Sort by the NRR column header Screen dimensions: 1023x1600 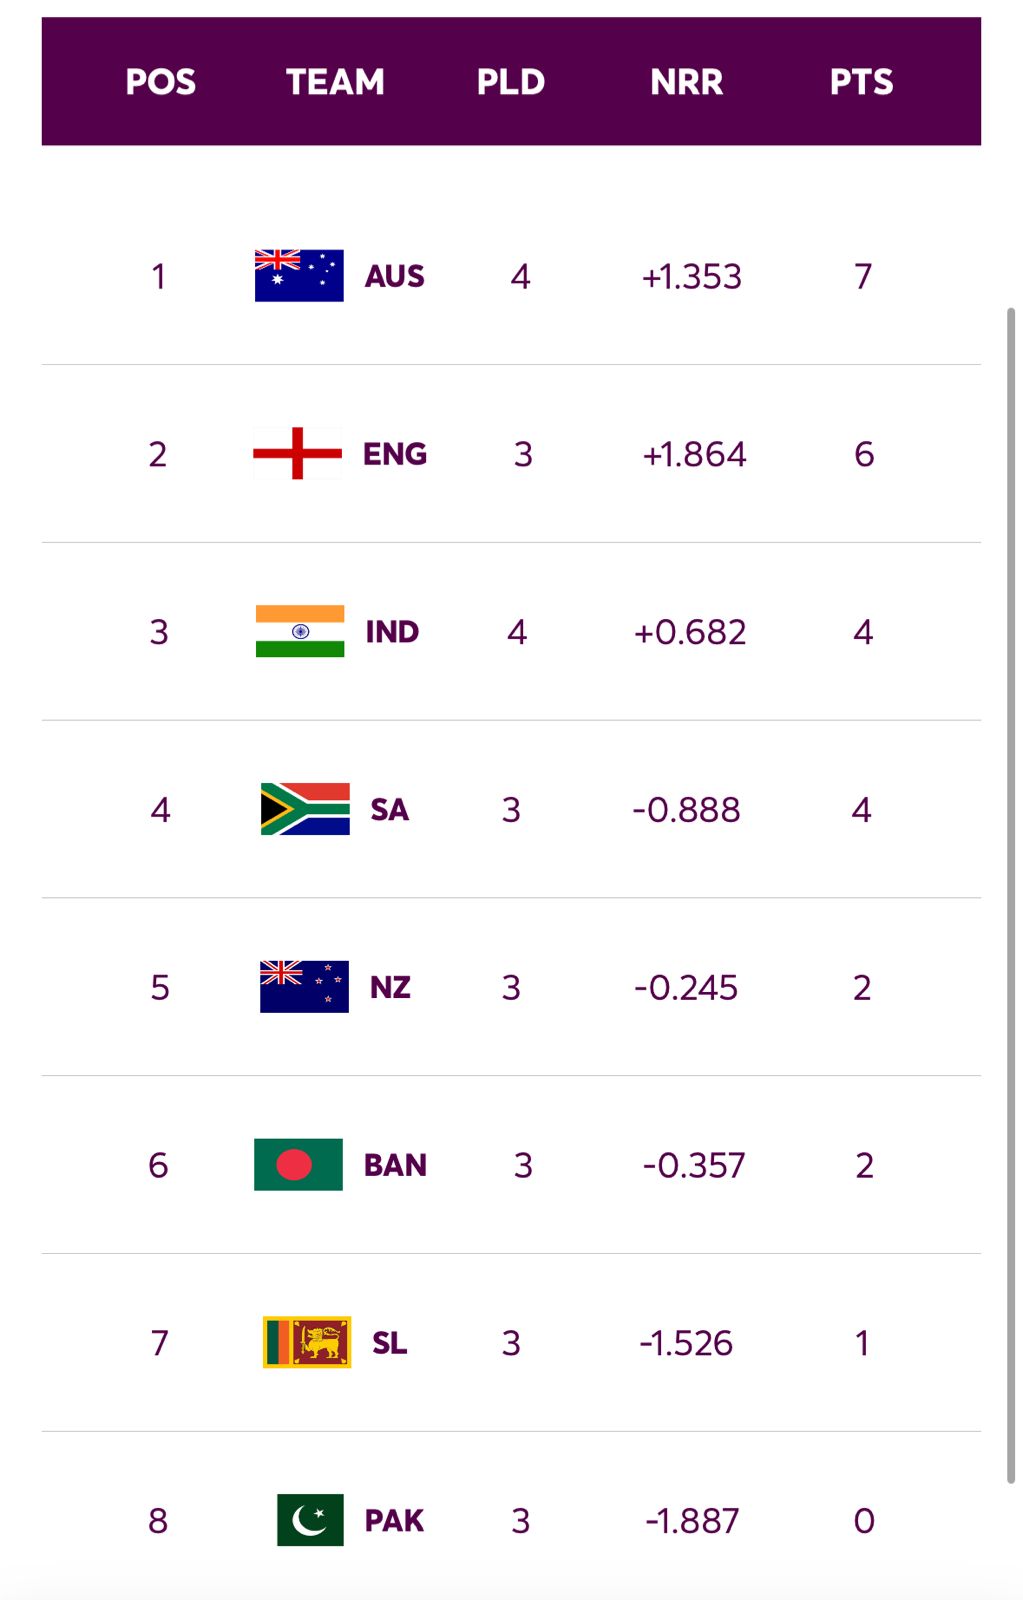click(687, 82)
